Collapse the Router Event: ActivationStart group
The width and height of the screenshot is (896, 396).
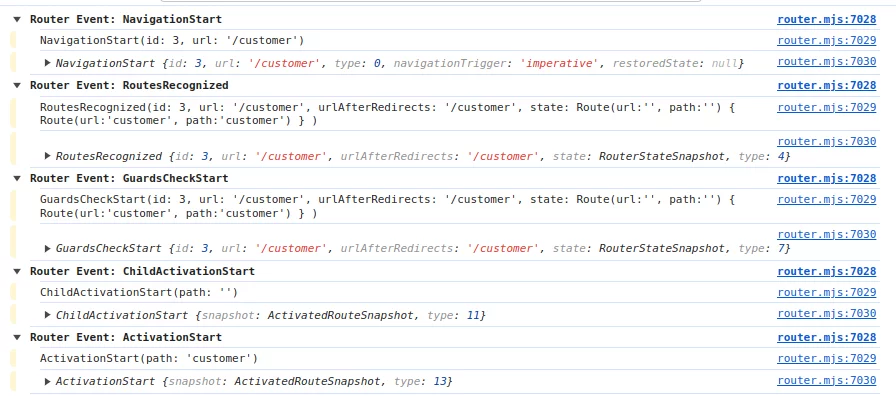pyautogui.click(x=17, y=338)
